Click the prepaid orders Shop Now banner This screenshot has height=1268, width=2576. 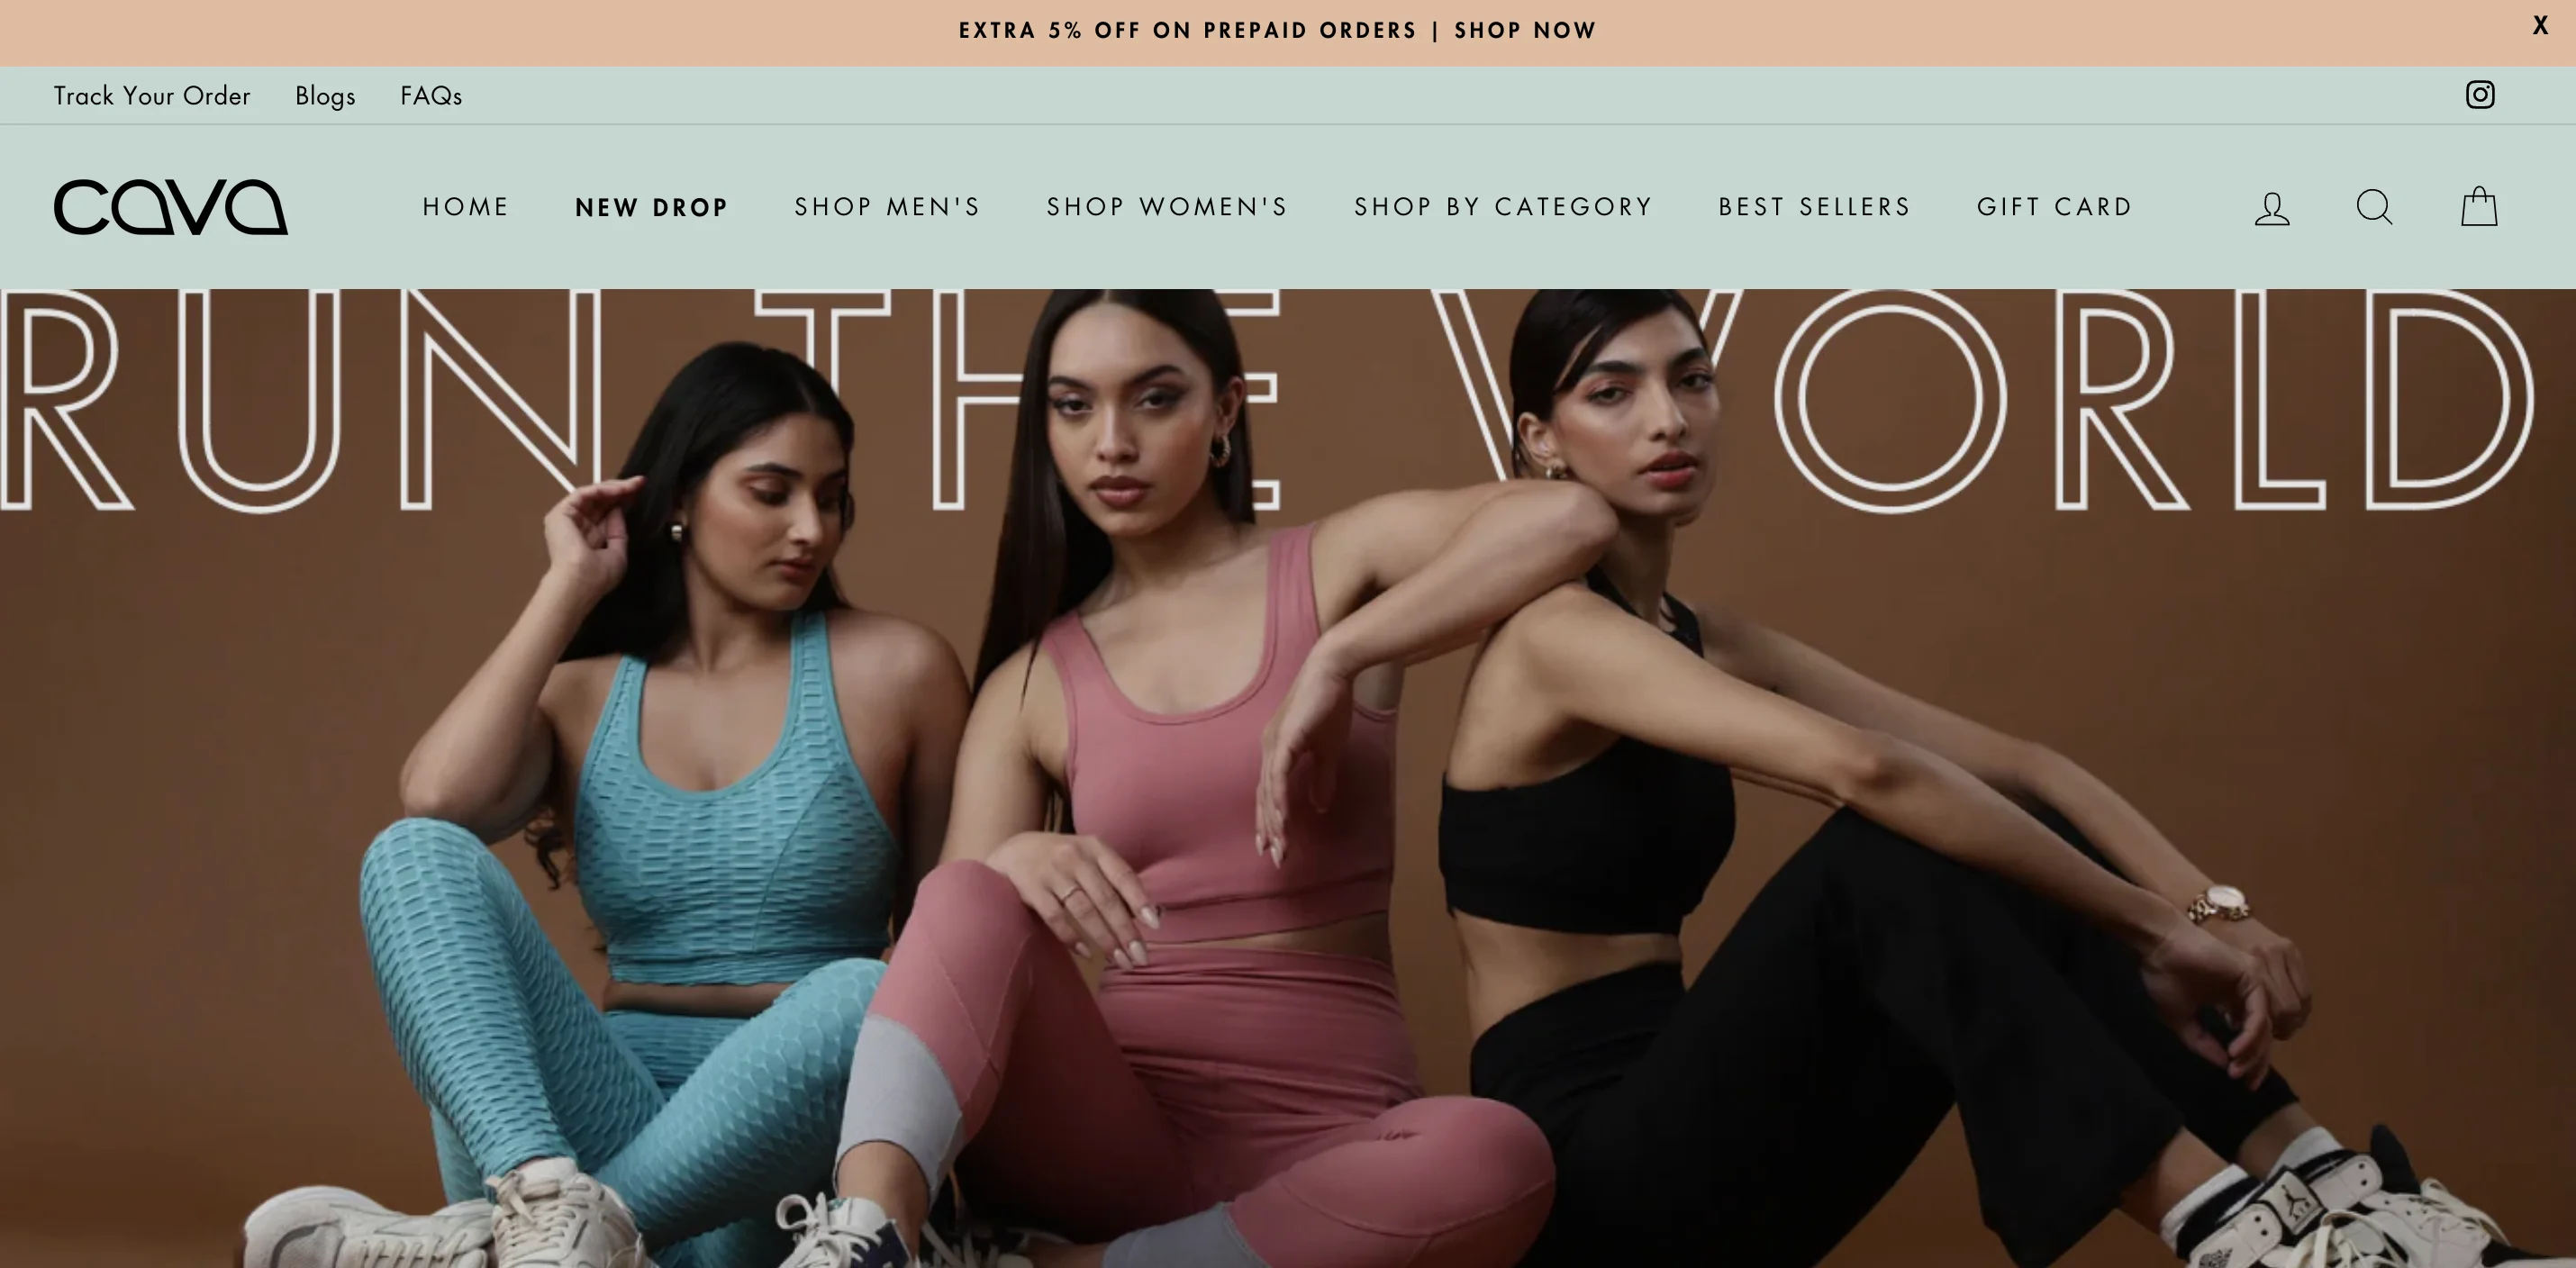point(1277,31)
